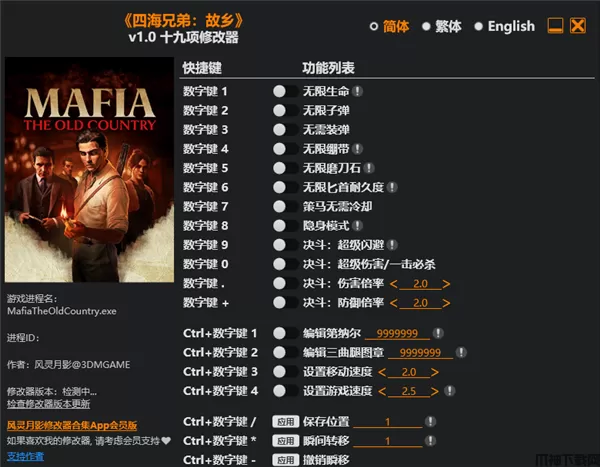Click the info icon beside 无限绷带
This screenshot has width=600, height=467.
357,149
